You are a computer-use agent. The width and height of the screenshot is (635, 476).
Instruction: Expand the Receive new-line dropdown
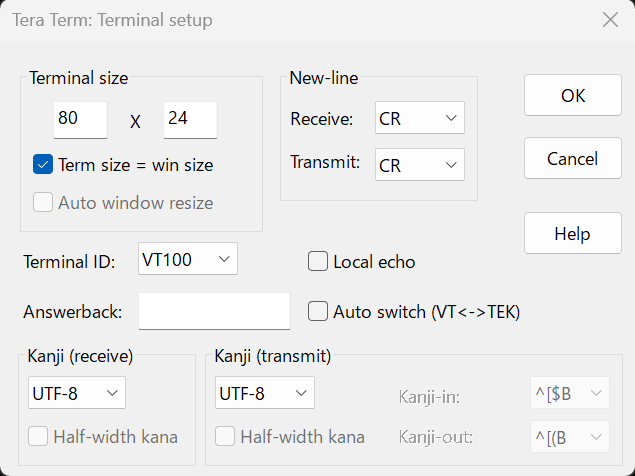[420, 120]
